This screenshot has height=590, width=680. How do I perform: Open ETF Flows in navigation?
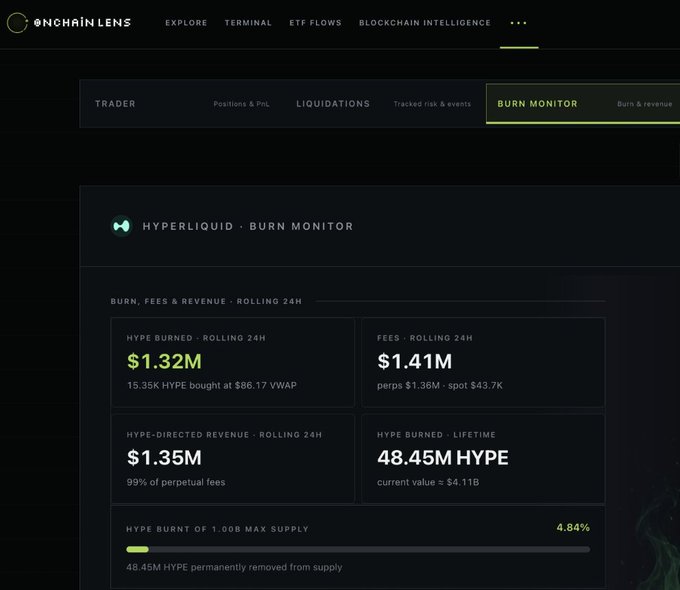tap(315, 23)
